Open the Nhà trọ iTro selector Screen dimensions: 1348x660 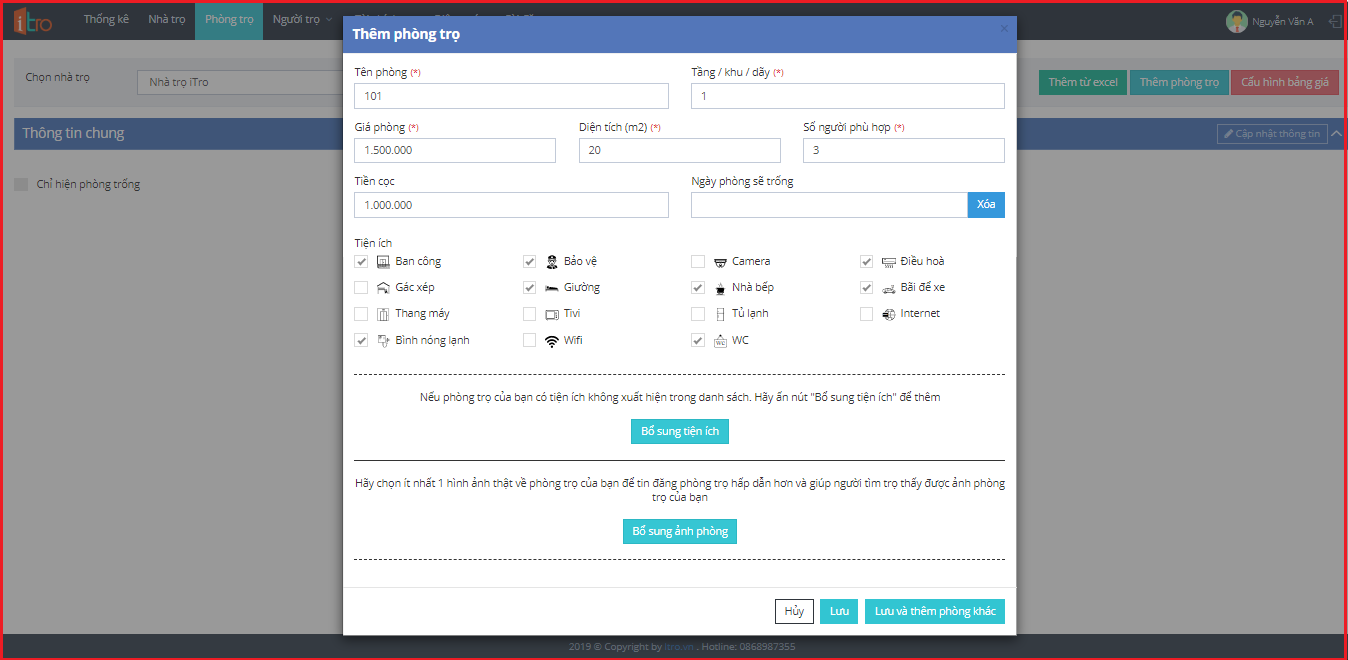click(x=240, y=82)
